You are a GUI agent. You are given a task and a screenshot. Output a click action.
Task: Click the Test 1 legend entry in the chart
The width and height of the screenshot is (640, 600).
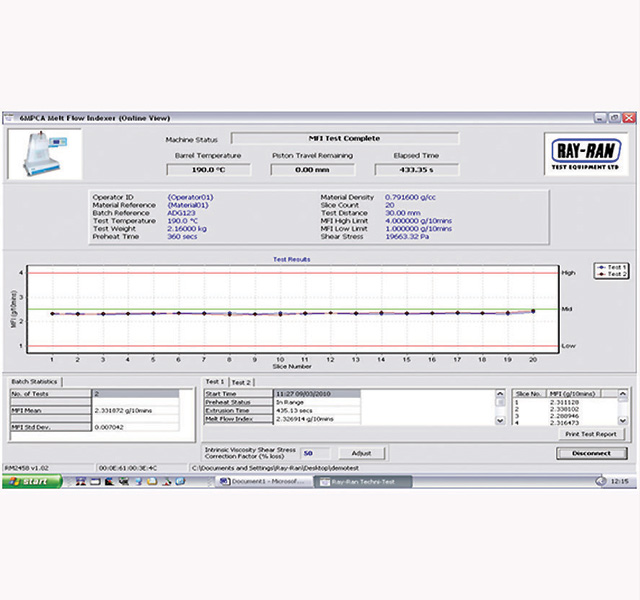click(x=611, y=267)
